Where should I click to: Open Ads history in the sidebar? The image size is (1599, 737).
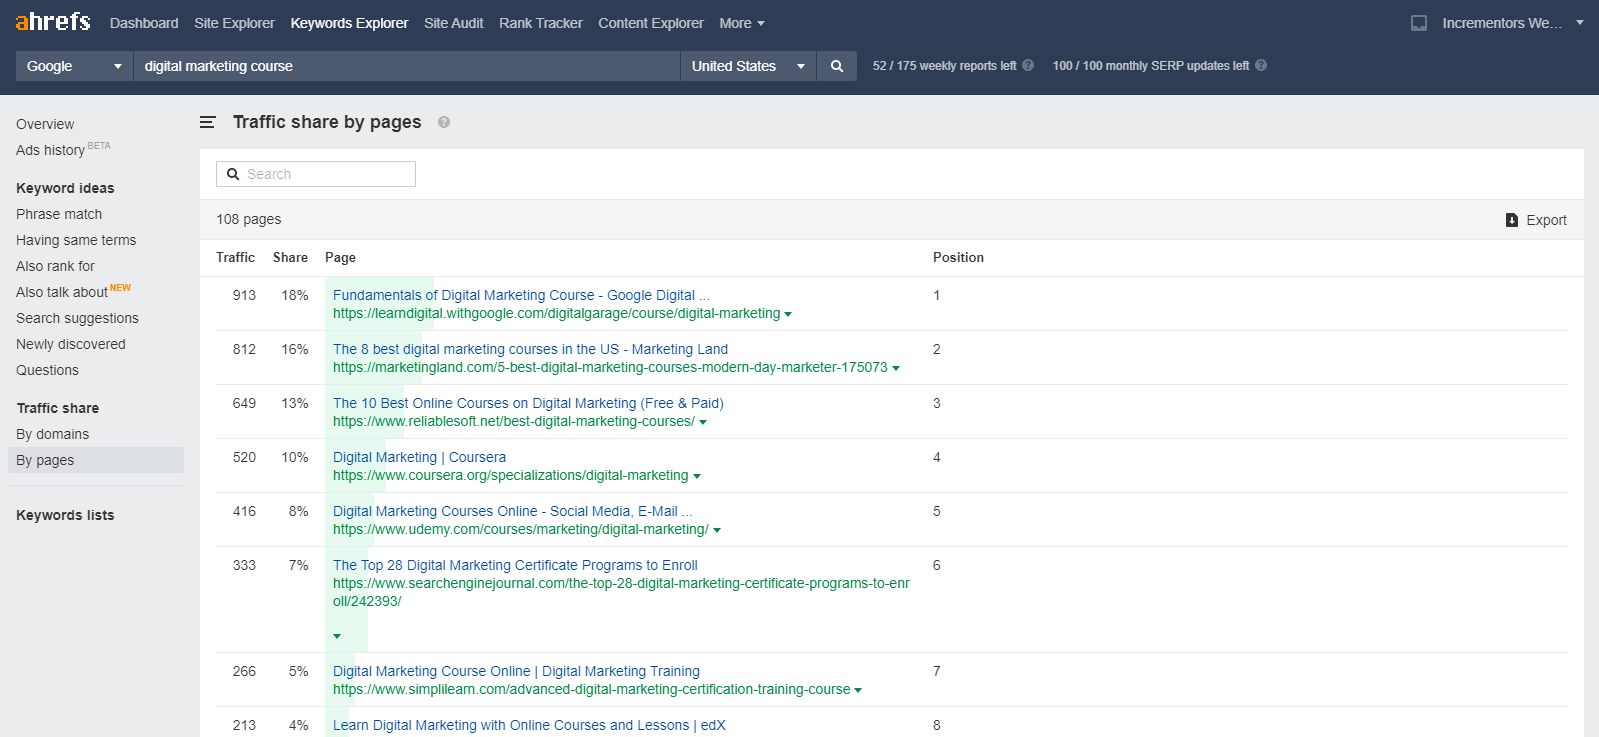coord(50,150)
